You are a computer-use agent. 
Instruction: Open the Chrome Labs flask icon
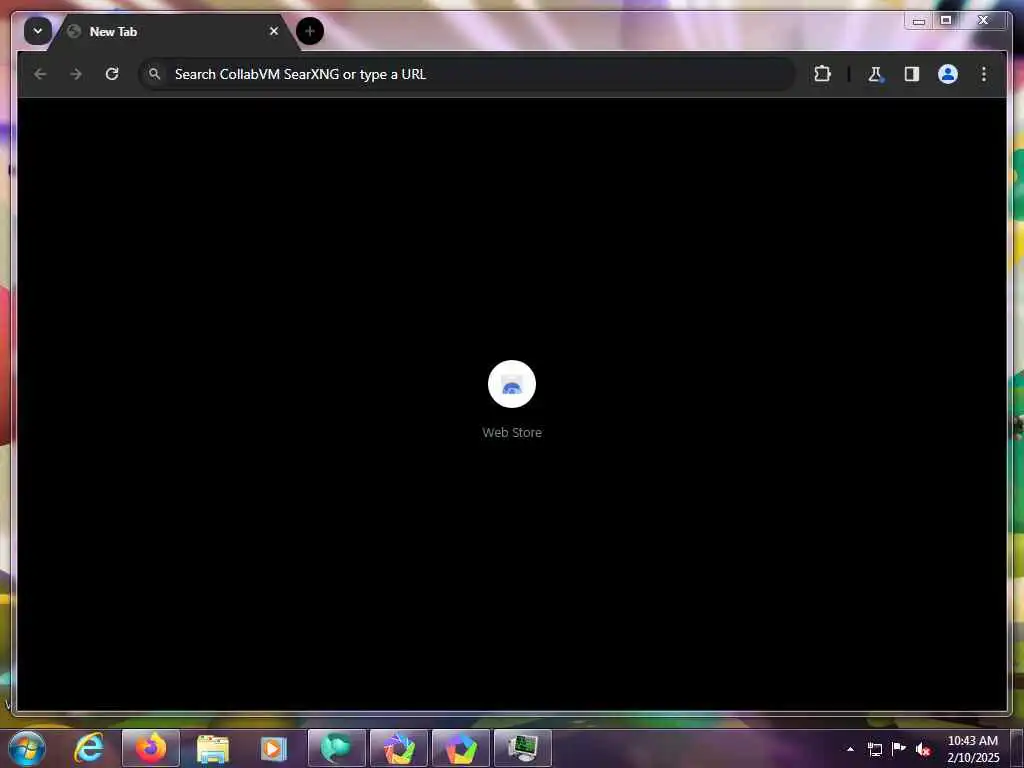tap(875, 74)
